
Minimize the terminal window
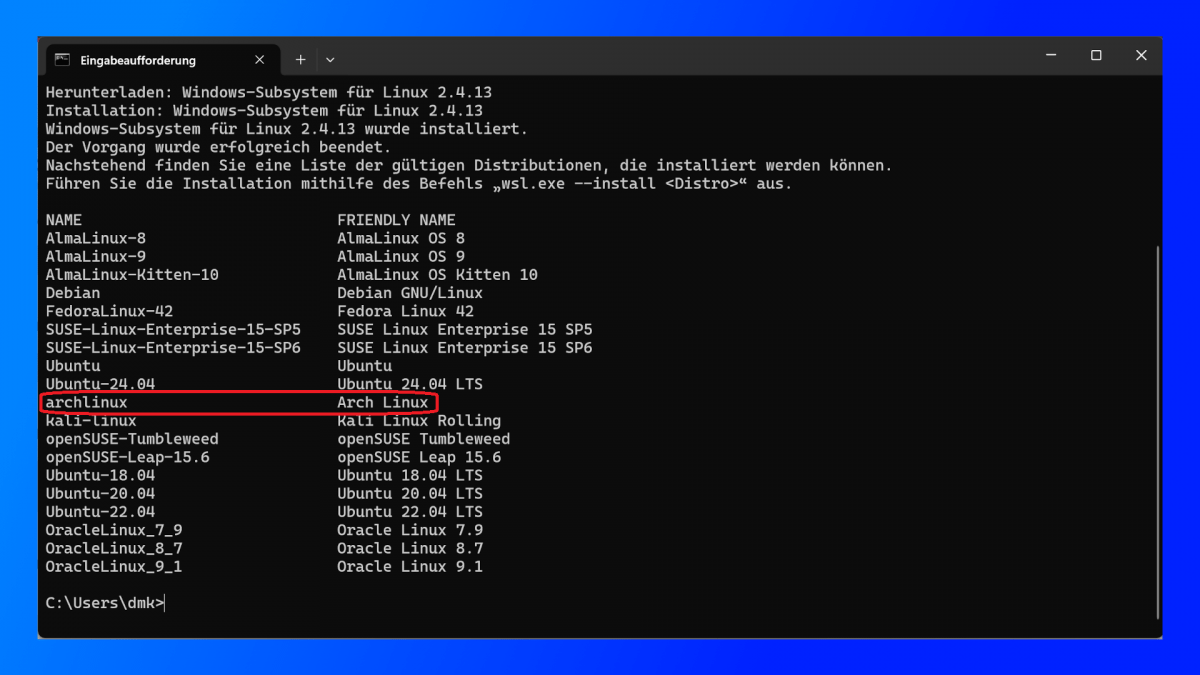(x=1051, y=56)
